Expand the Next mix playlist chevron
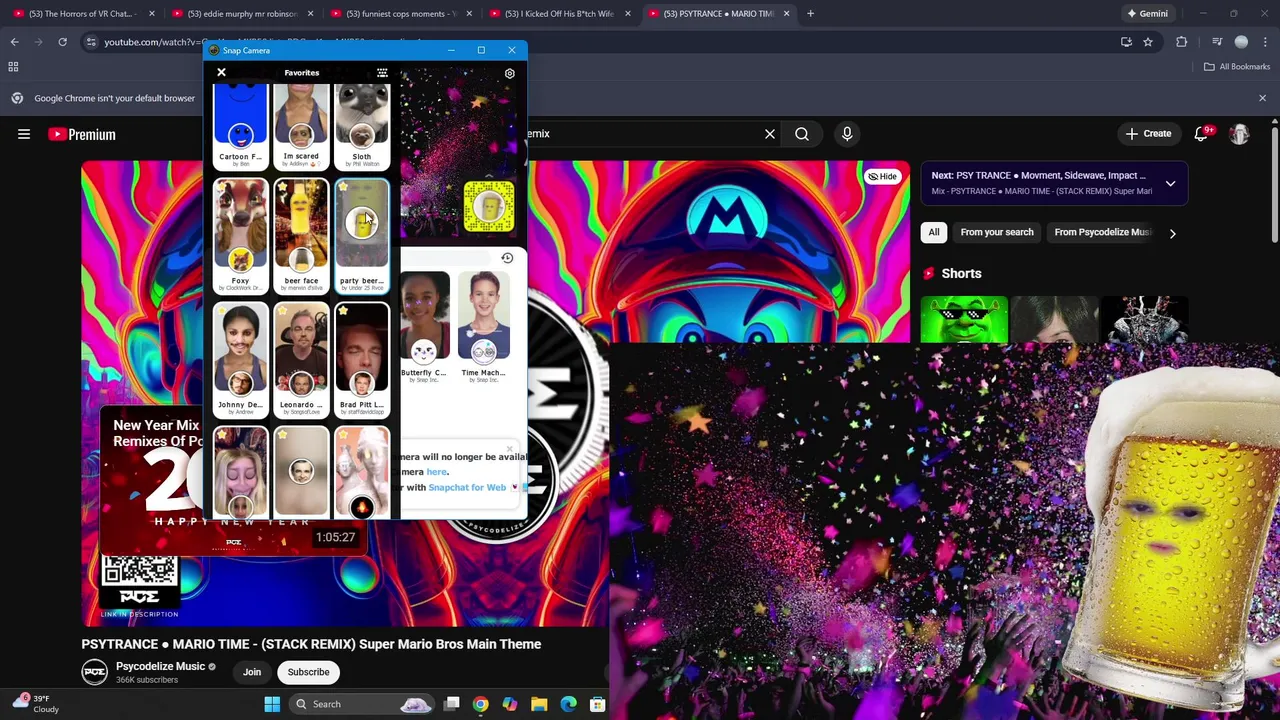Screen dimensions: 1280x720 [x=1170, y=183]
